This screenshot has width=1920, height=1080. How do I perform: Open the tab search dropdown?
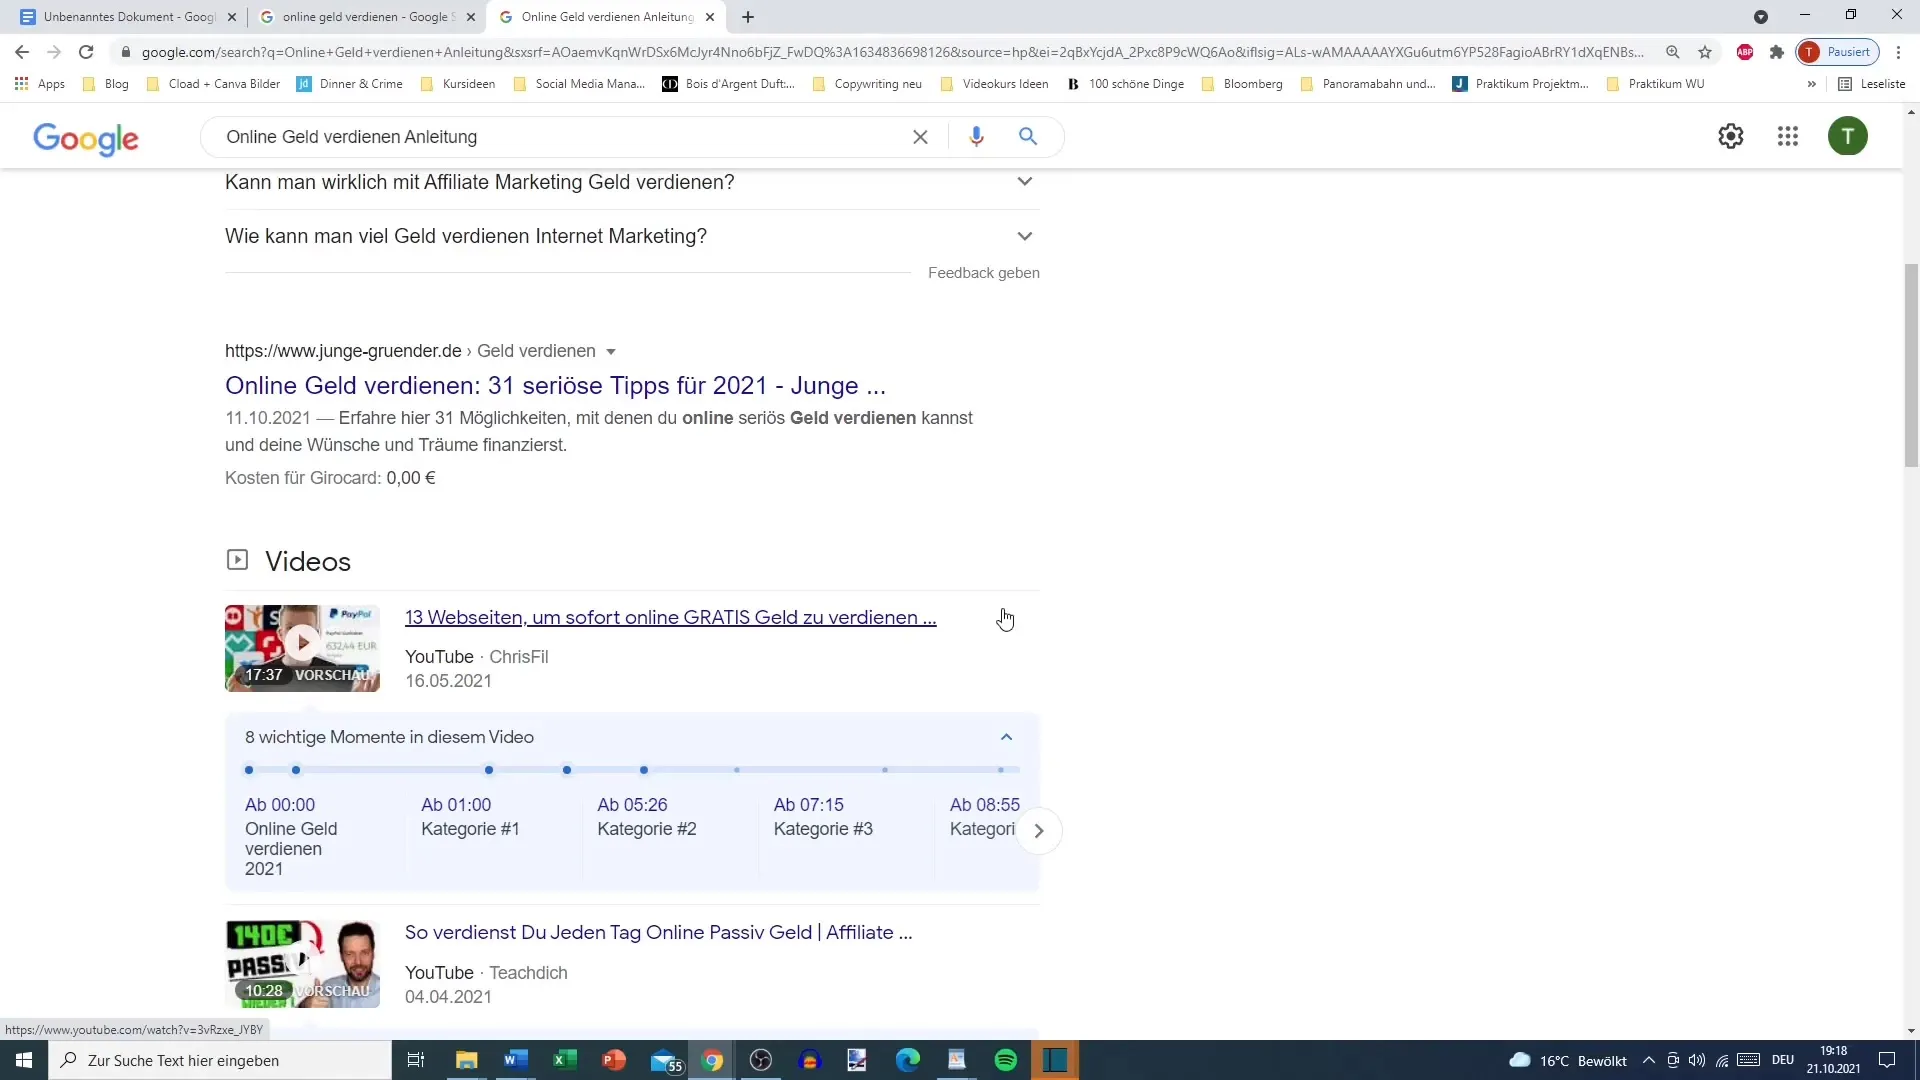1761,17
